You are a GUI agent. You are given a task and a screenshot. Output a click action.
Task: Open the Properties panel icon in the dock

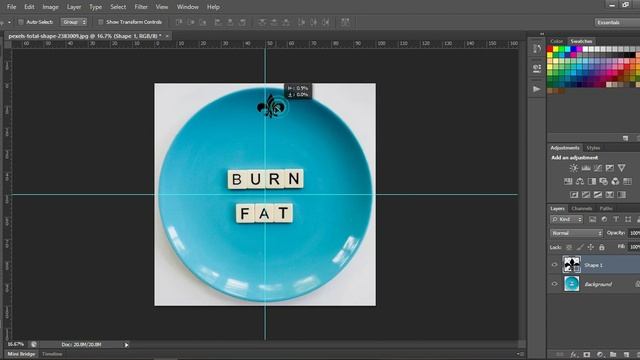click(x=537, y=69)
